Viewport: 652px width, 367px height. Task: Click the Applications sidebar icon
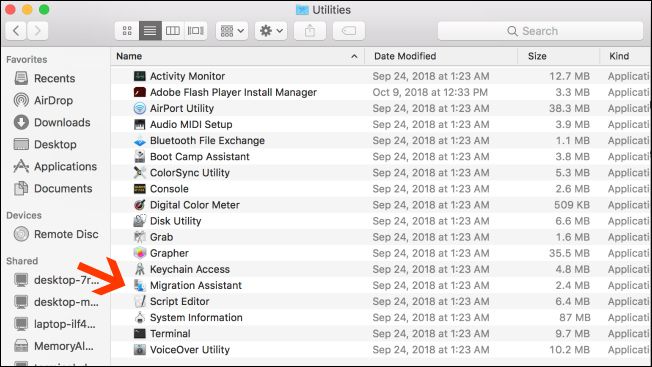click(x=21, y=166)
